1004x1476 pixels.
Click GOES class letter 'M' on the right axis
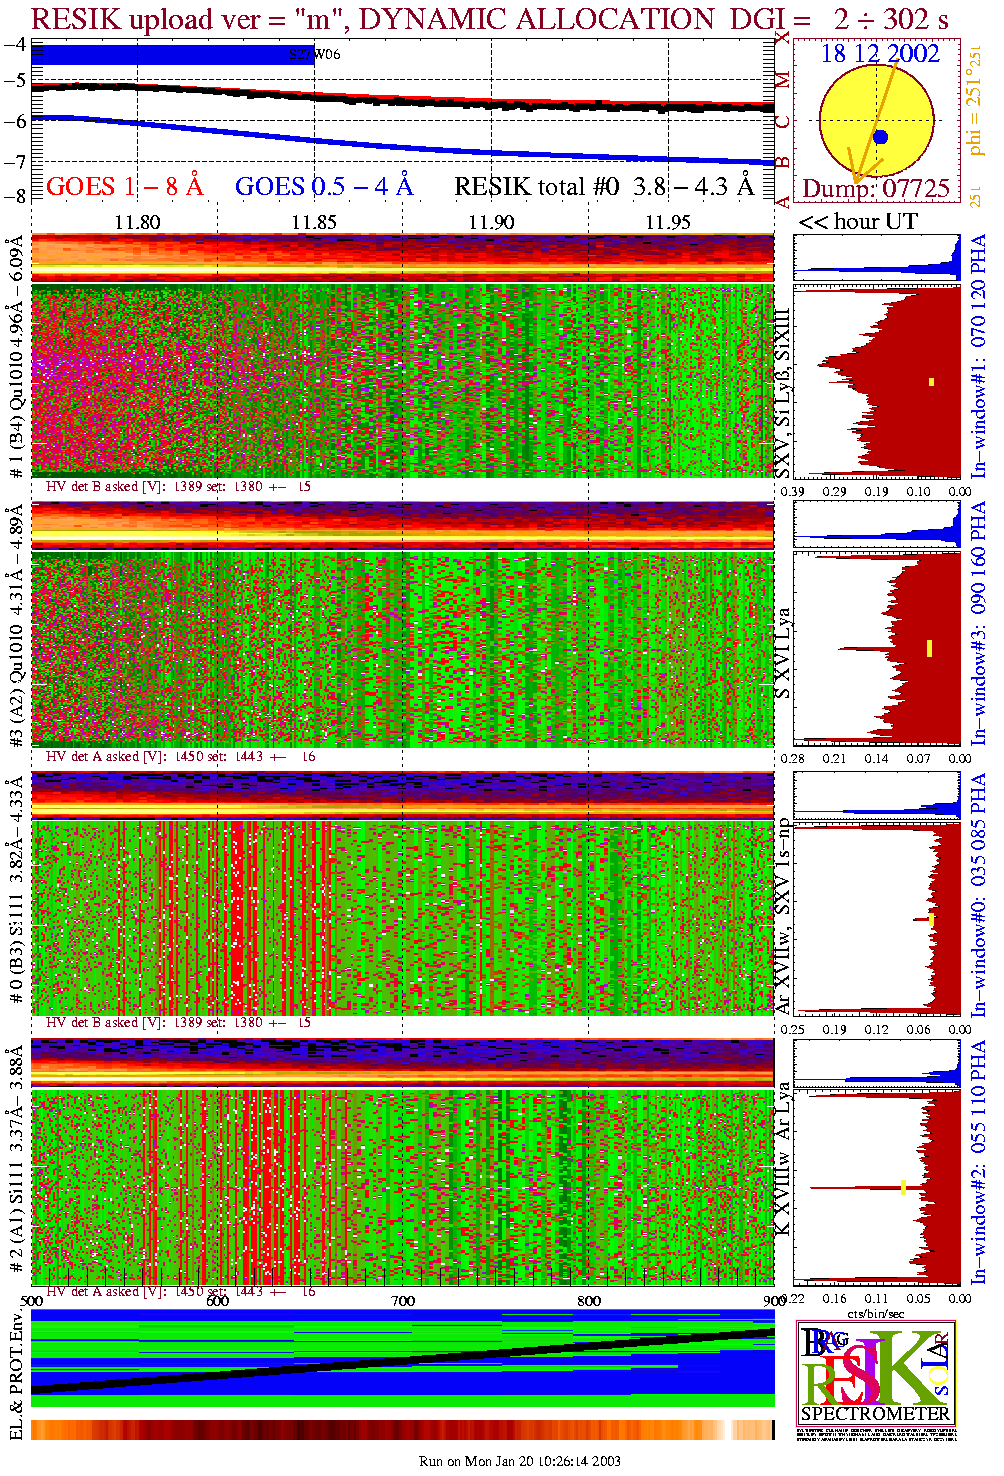click(x=783, y=80)
